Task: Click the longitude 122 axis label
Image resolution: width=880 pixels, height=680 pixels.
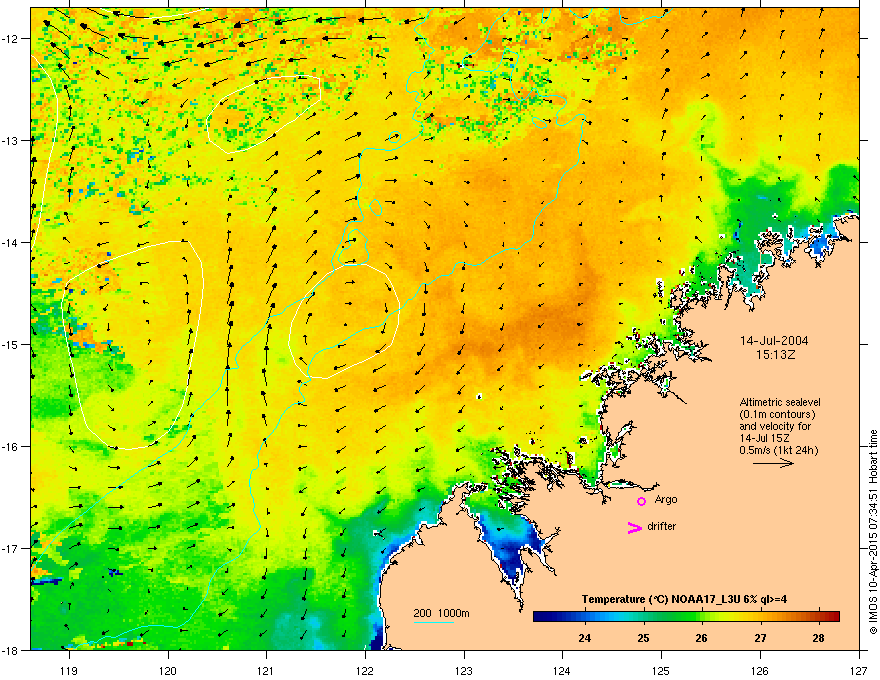Action: [x=365, y=670]
